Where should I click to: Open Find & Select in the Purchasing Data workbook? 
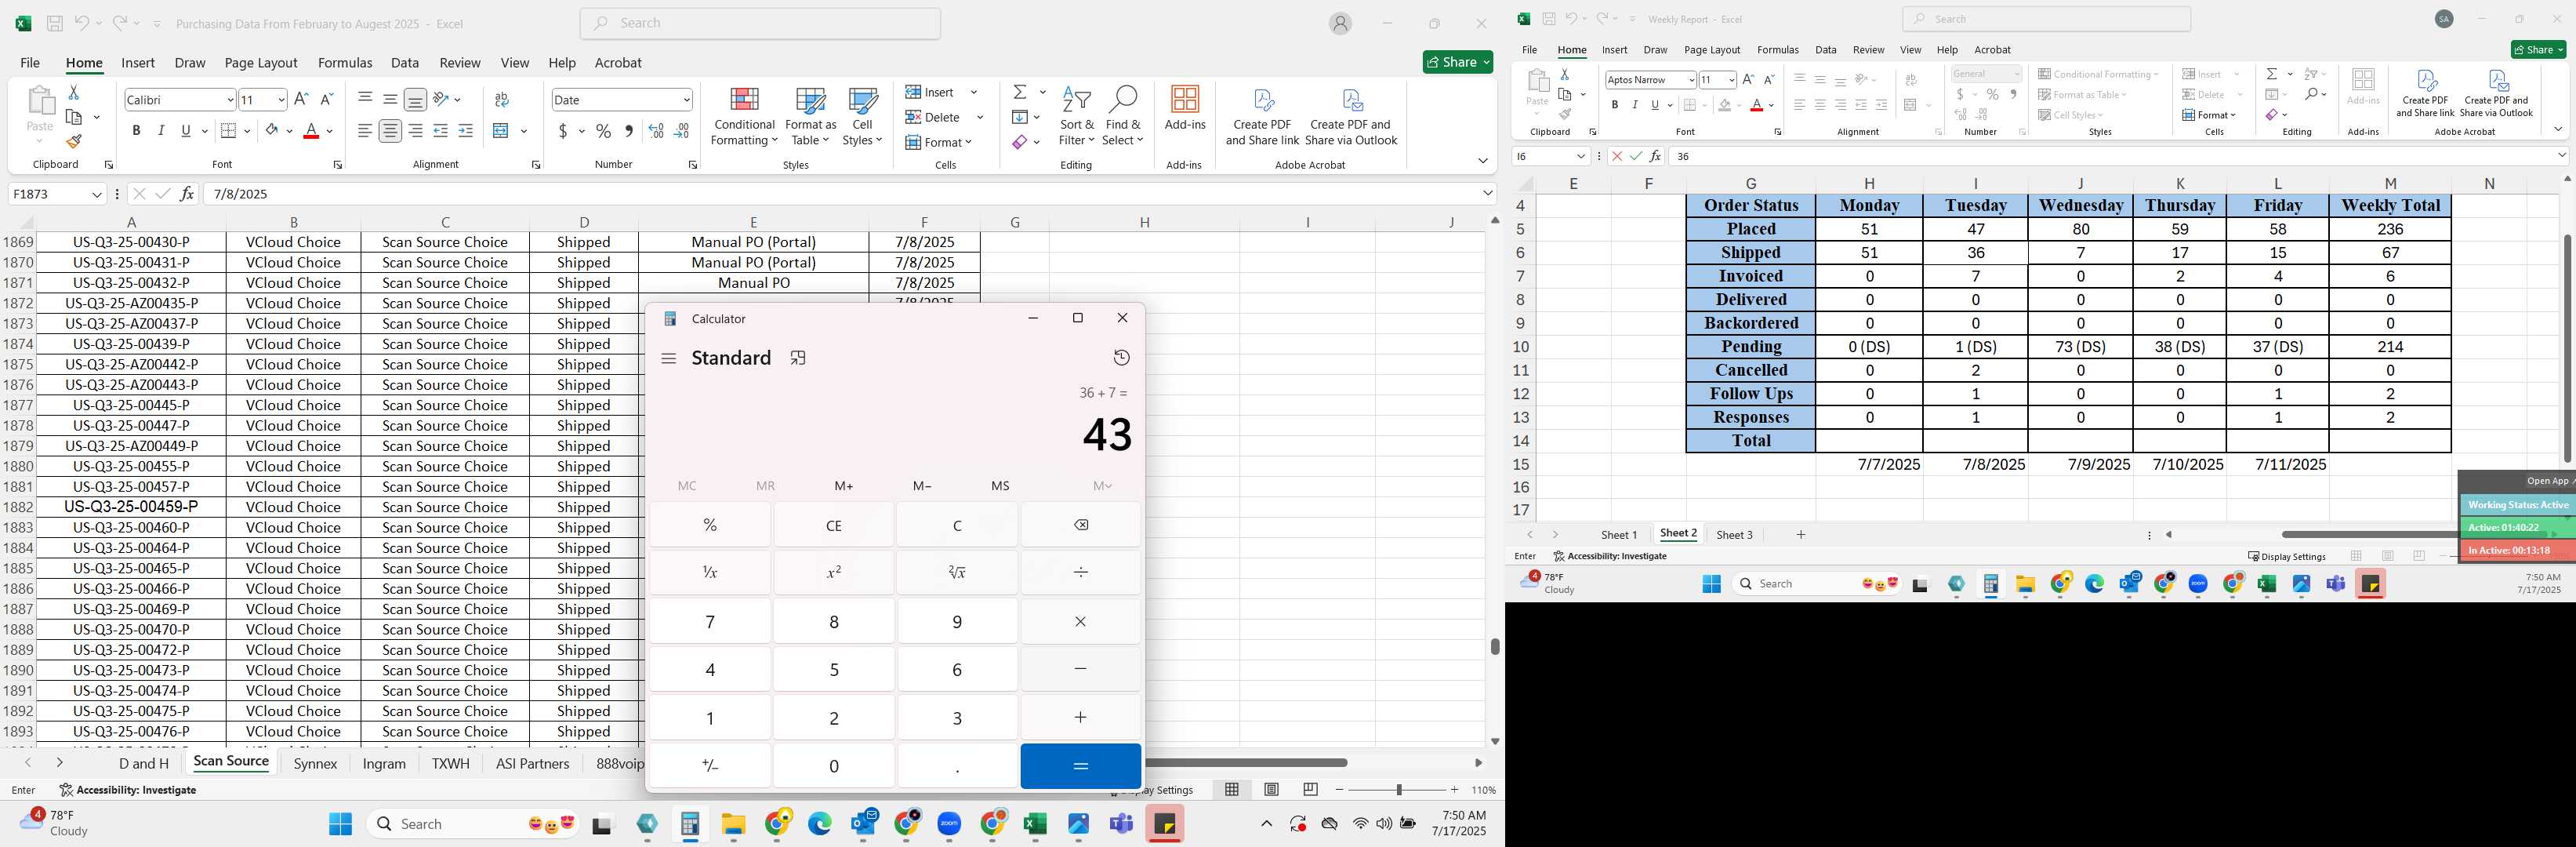point(1122,117)
